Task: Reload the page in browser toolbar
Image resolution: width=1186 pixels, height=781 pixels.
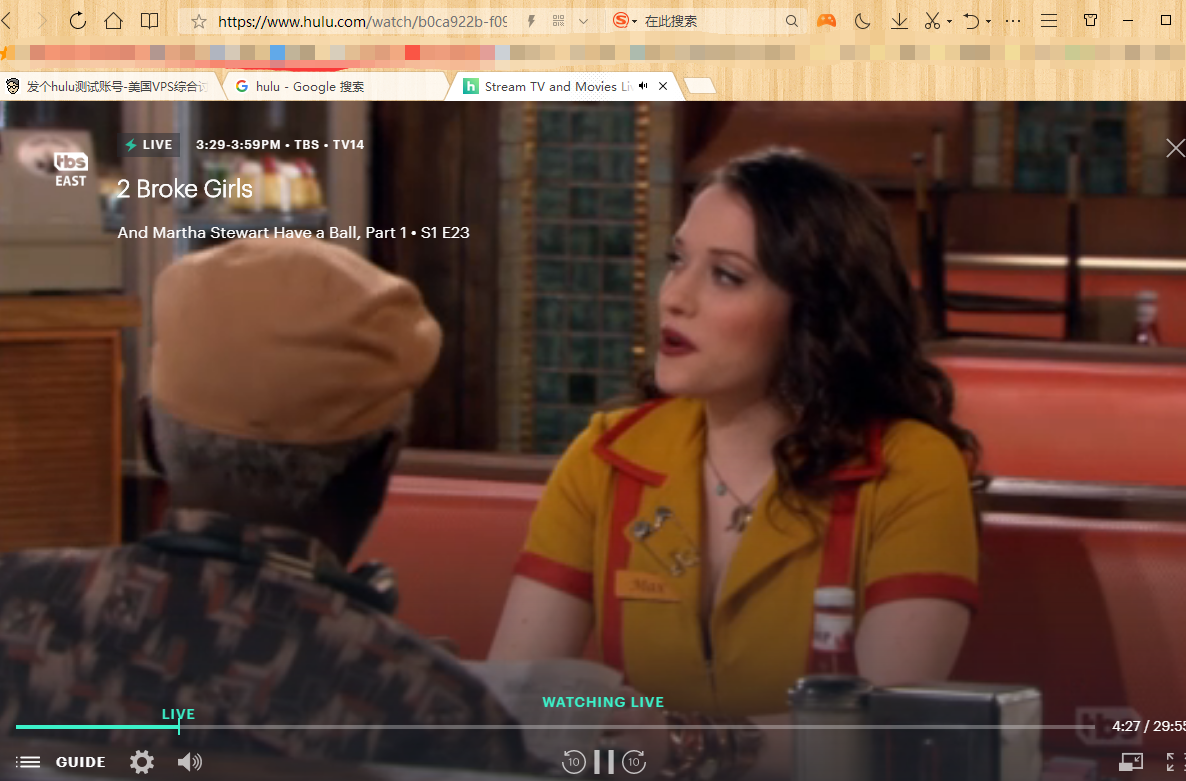Action: [x=78, y=20]
